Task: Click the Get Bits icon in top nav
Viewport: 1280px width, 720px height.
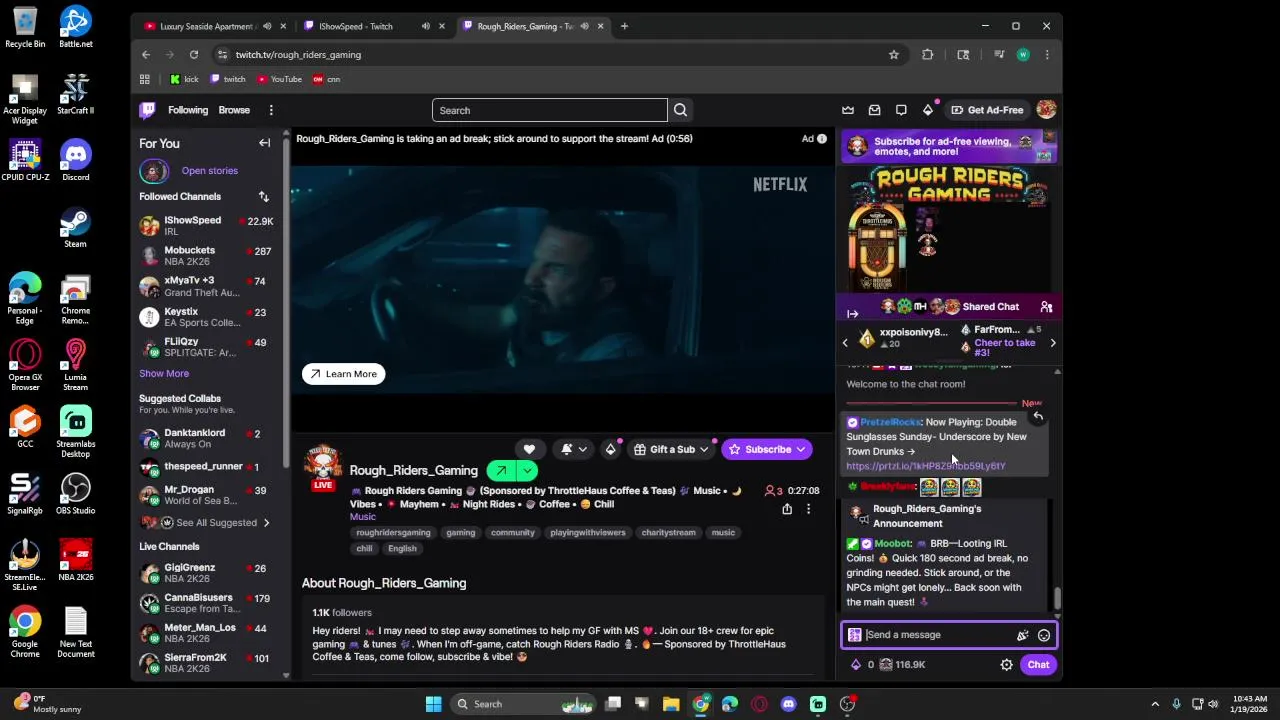Action: (928, 110)
